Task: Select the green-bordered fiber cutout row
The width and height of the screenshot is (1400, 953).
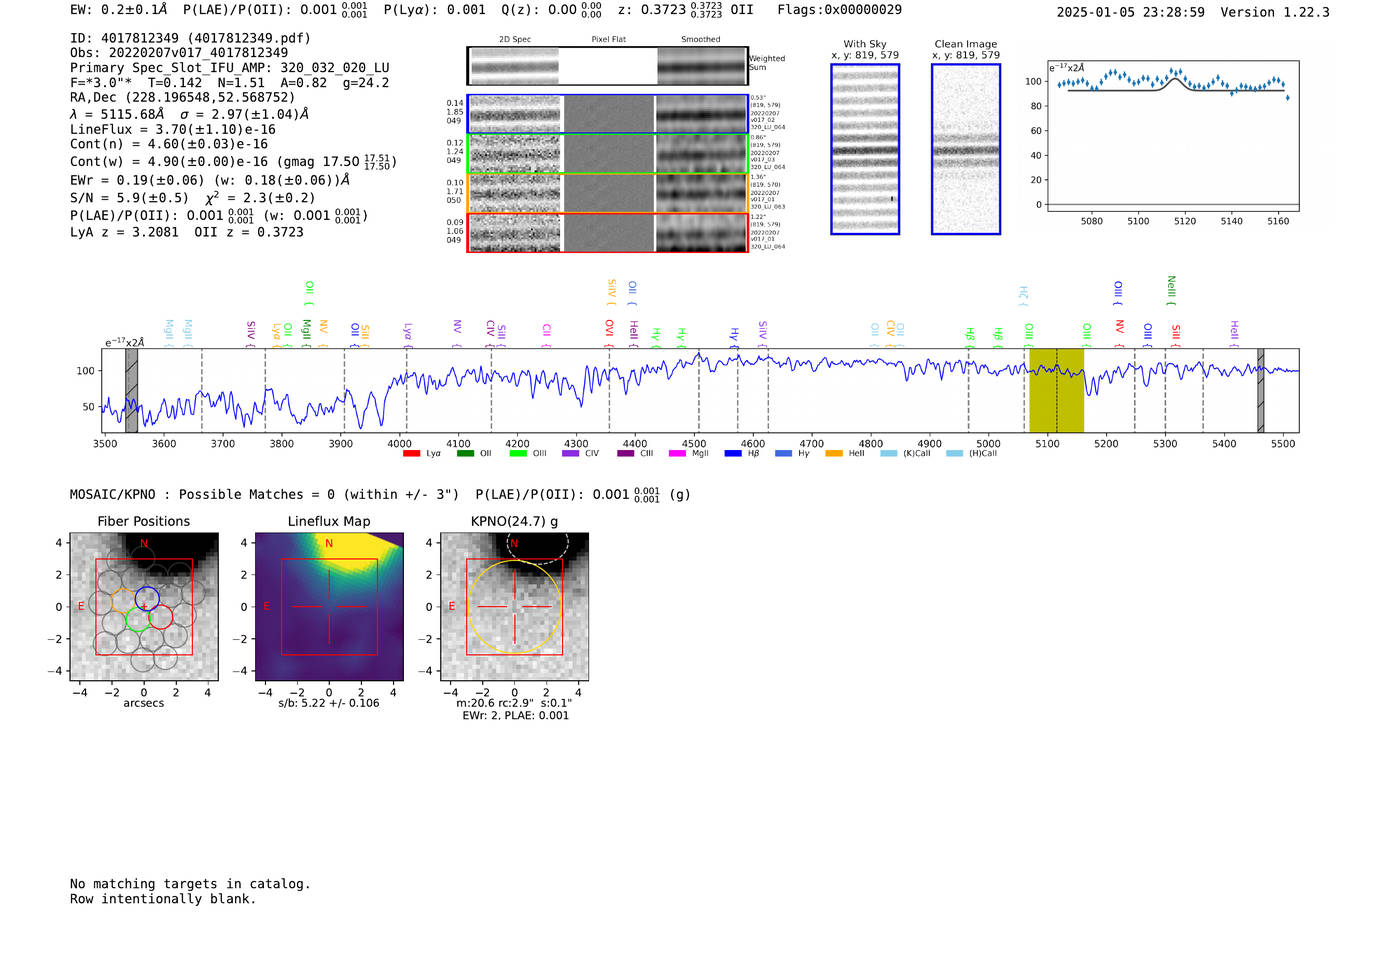Action: click(x=607, y=154)
